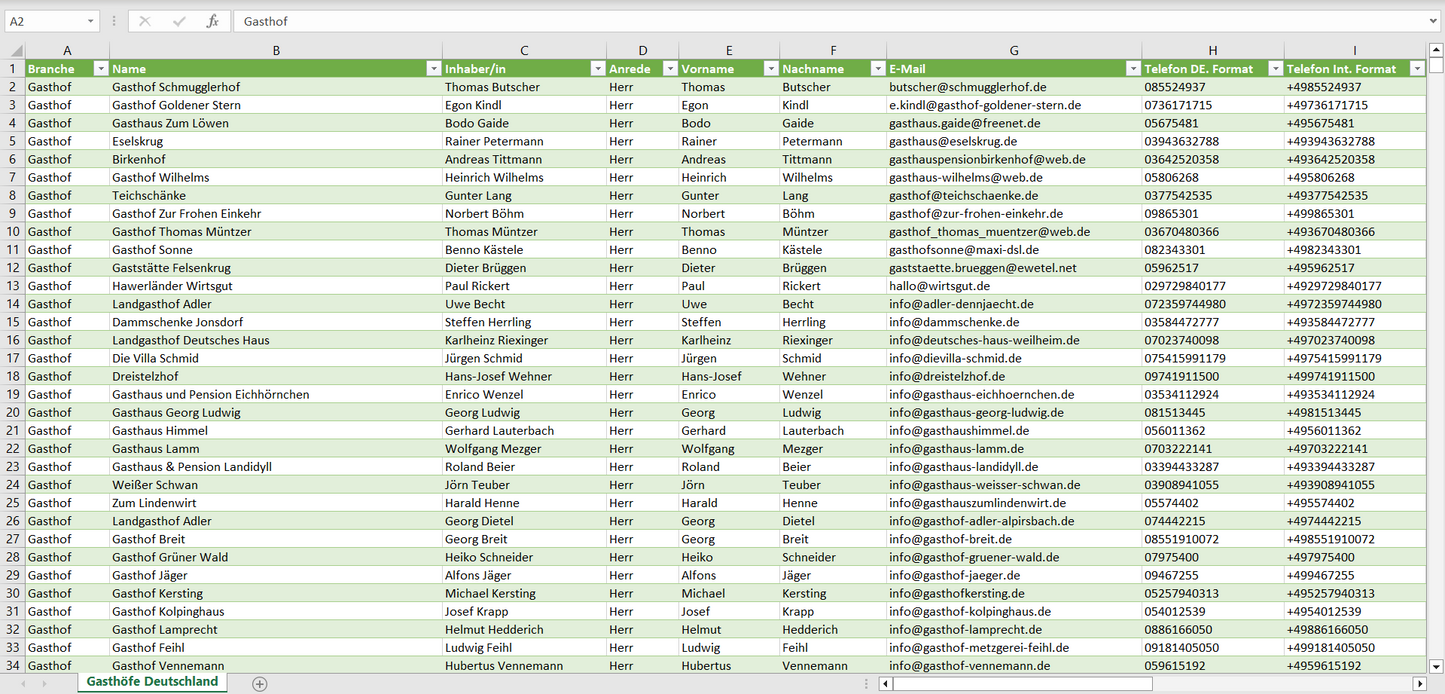This screenshot has width=1445, height=694.
Task: Open the Telefon Int. Format filter dropdown
Action: coord(1417,69)
